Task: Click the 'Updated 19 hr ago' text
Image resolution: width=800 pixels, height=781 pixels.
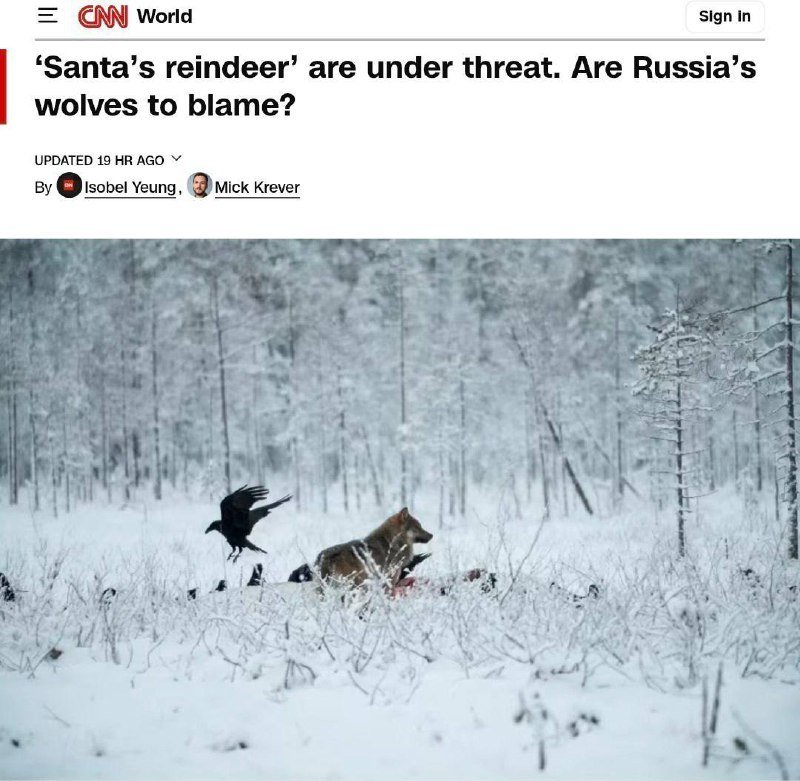Action: pos(99,160)
